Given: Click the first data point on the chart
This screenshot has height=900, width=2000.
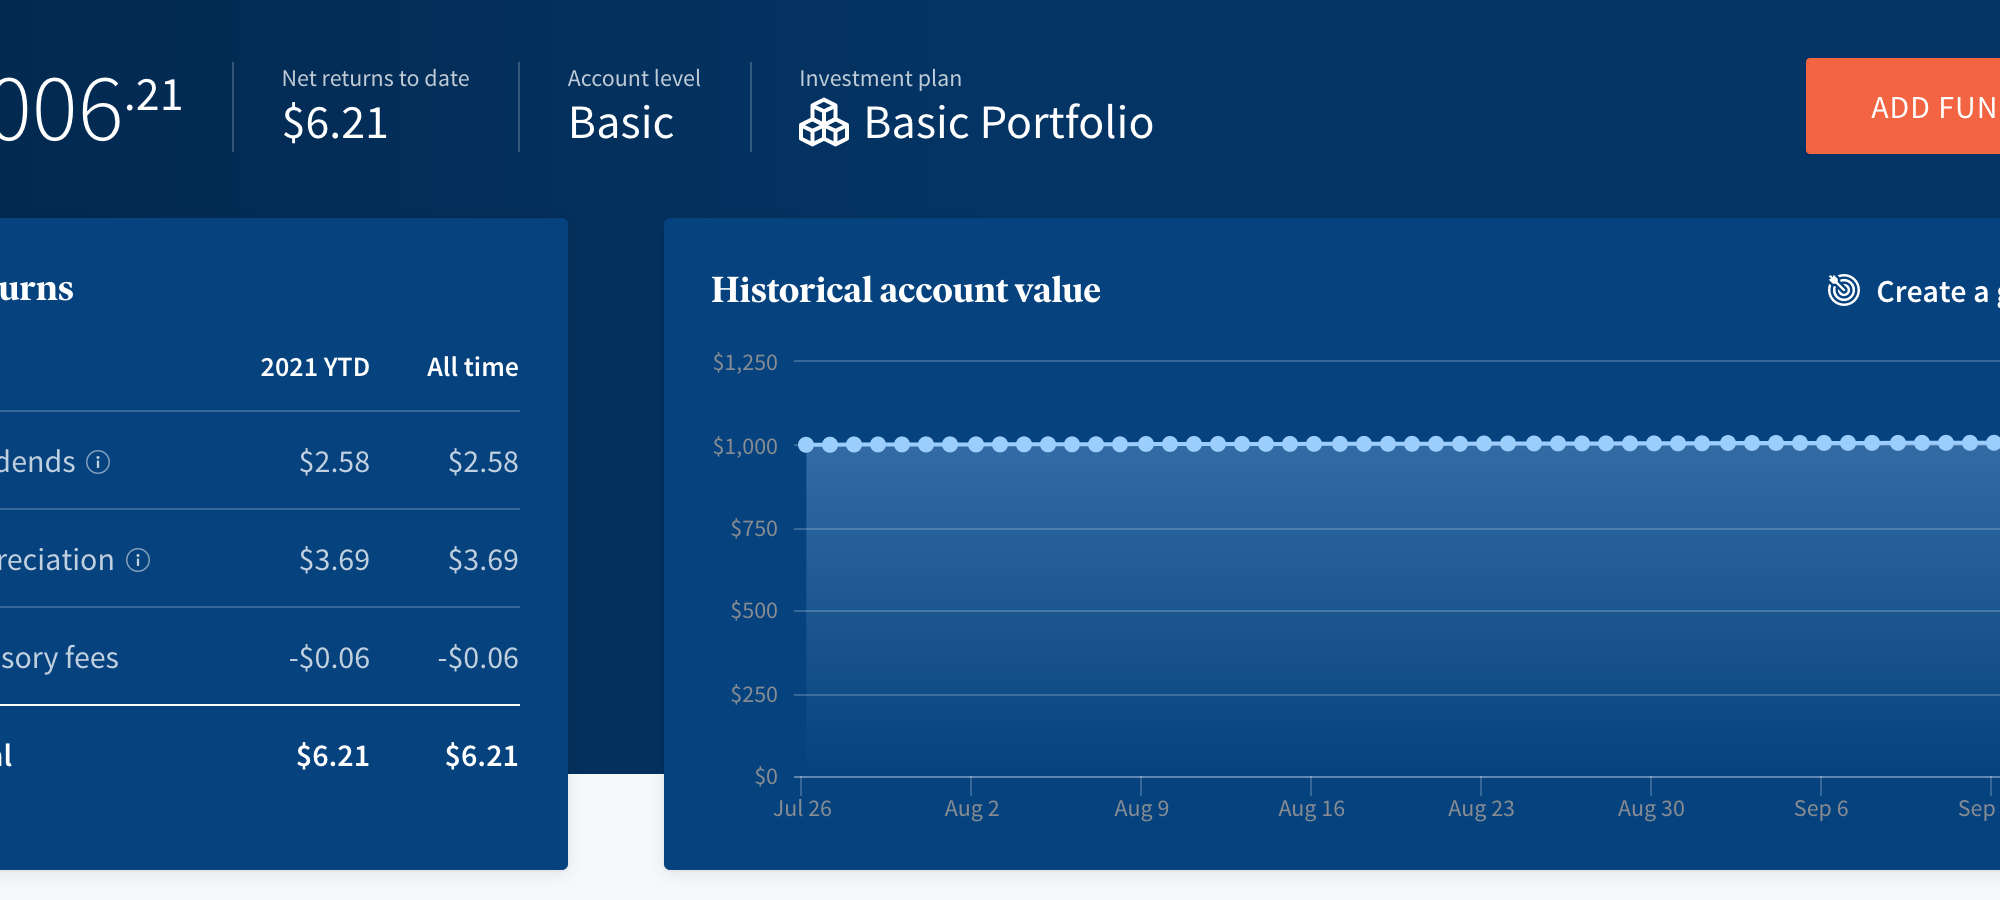Looking at the screenshot, I should click(805, 444).
